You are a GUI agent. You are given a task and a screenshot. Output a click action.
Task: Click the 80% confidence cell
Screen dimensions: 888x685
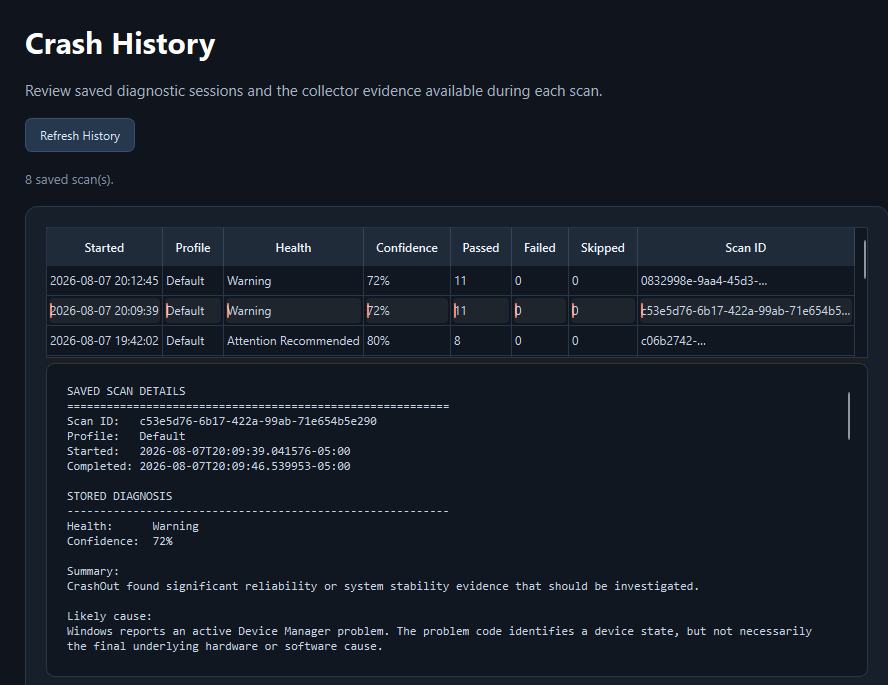pyautogui.click(x=407, y=341)
